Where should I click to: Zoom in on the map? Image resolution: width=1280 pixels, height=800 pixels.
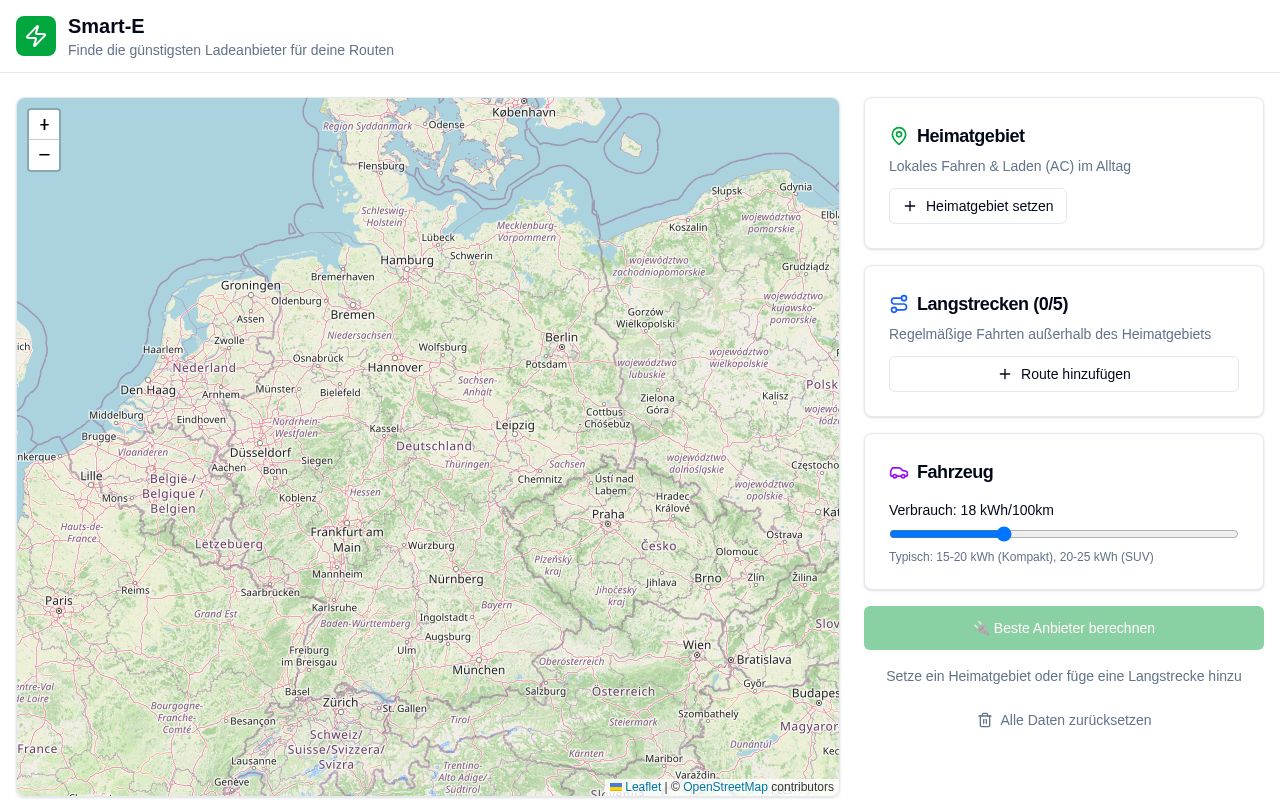44,125
